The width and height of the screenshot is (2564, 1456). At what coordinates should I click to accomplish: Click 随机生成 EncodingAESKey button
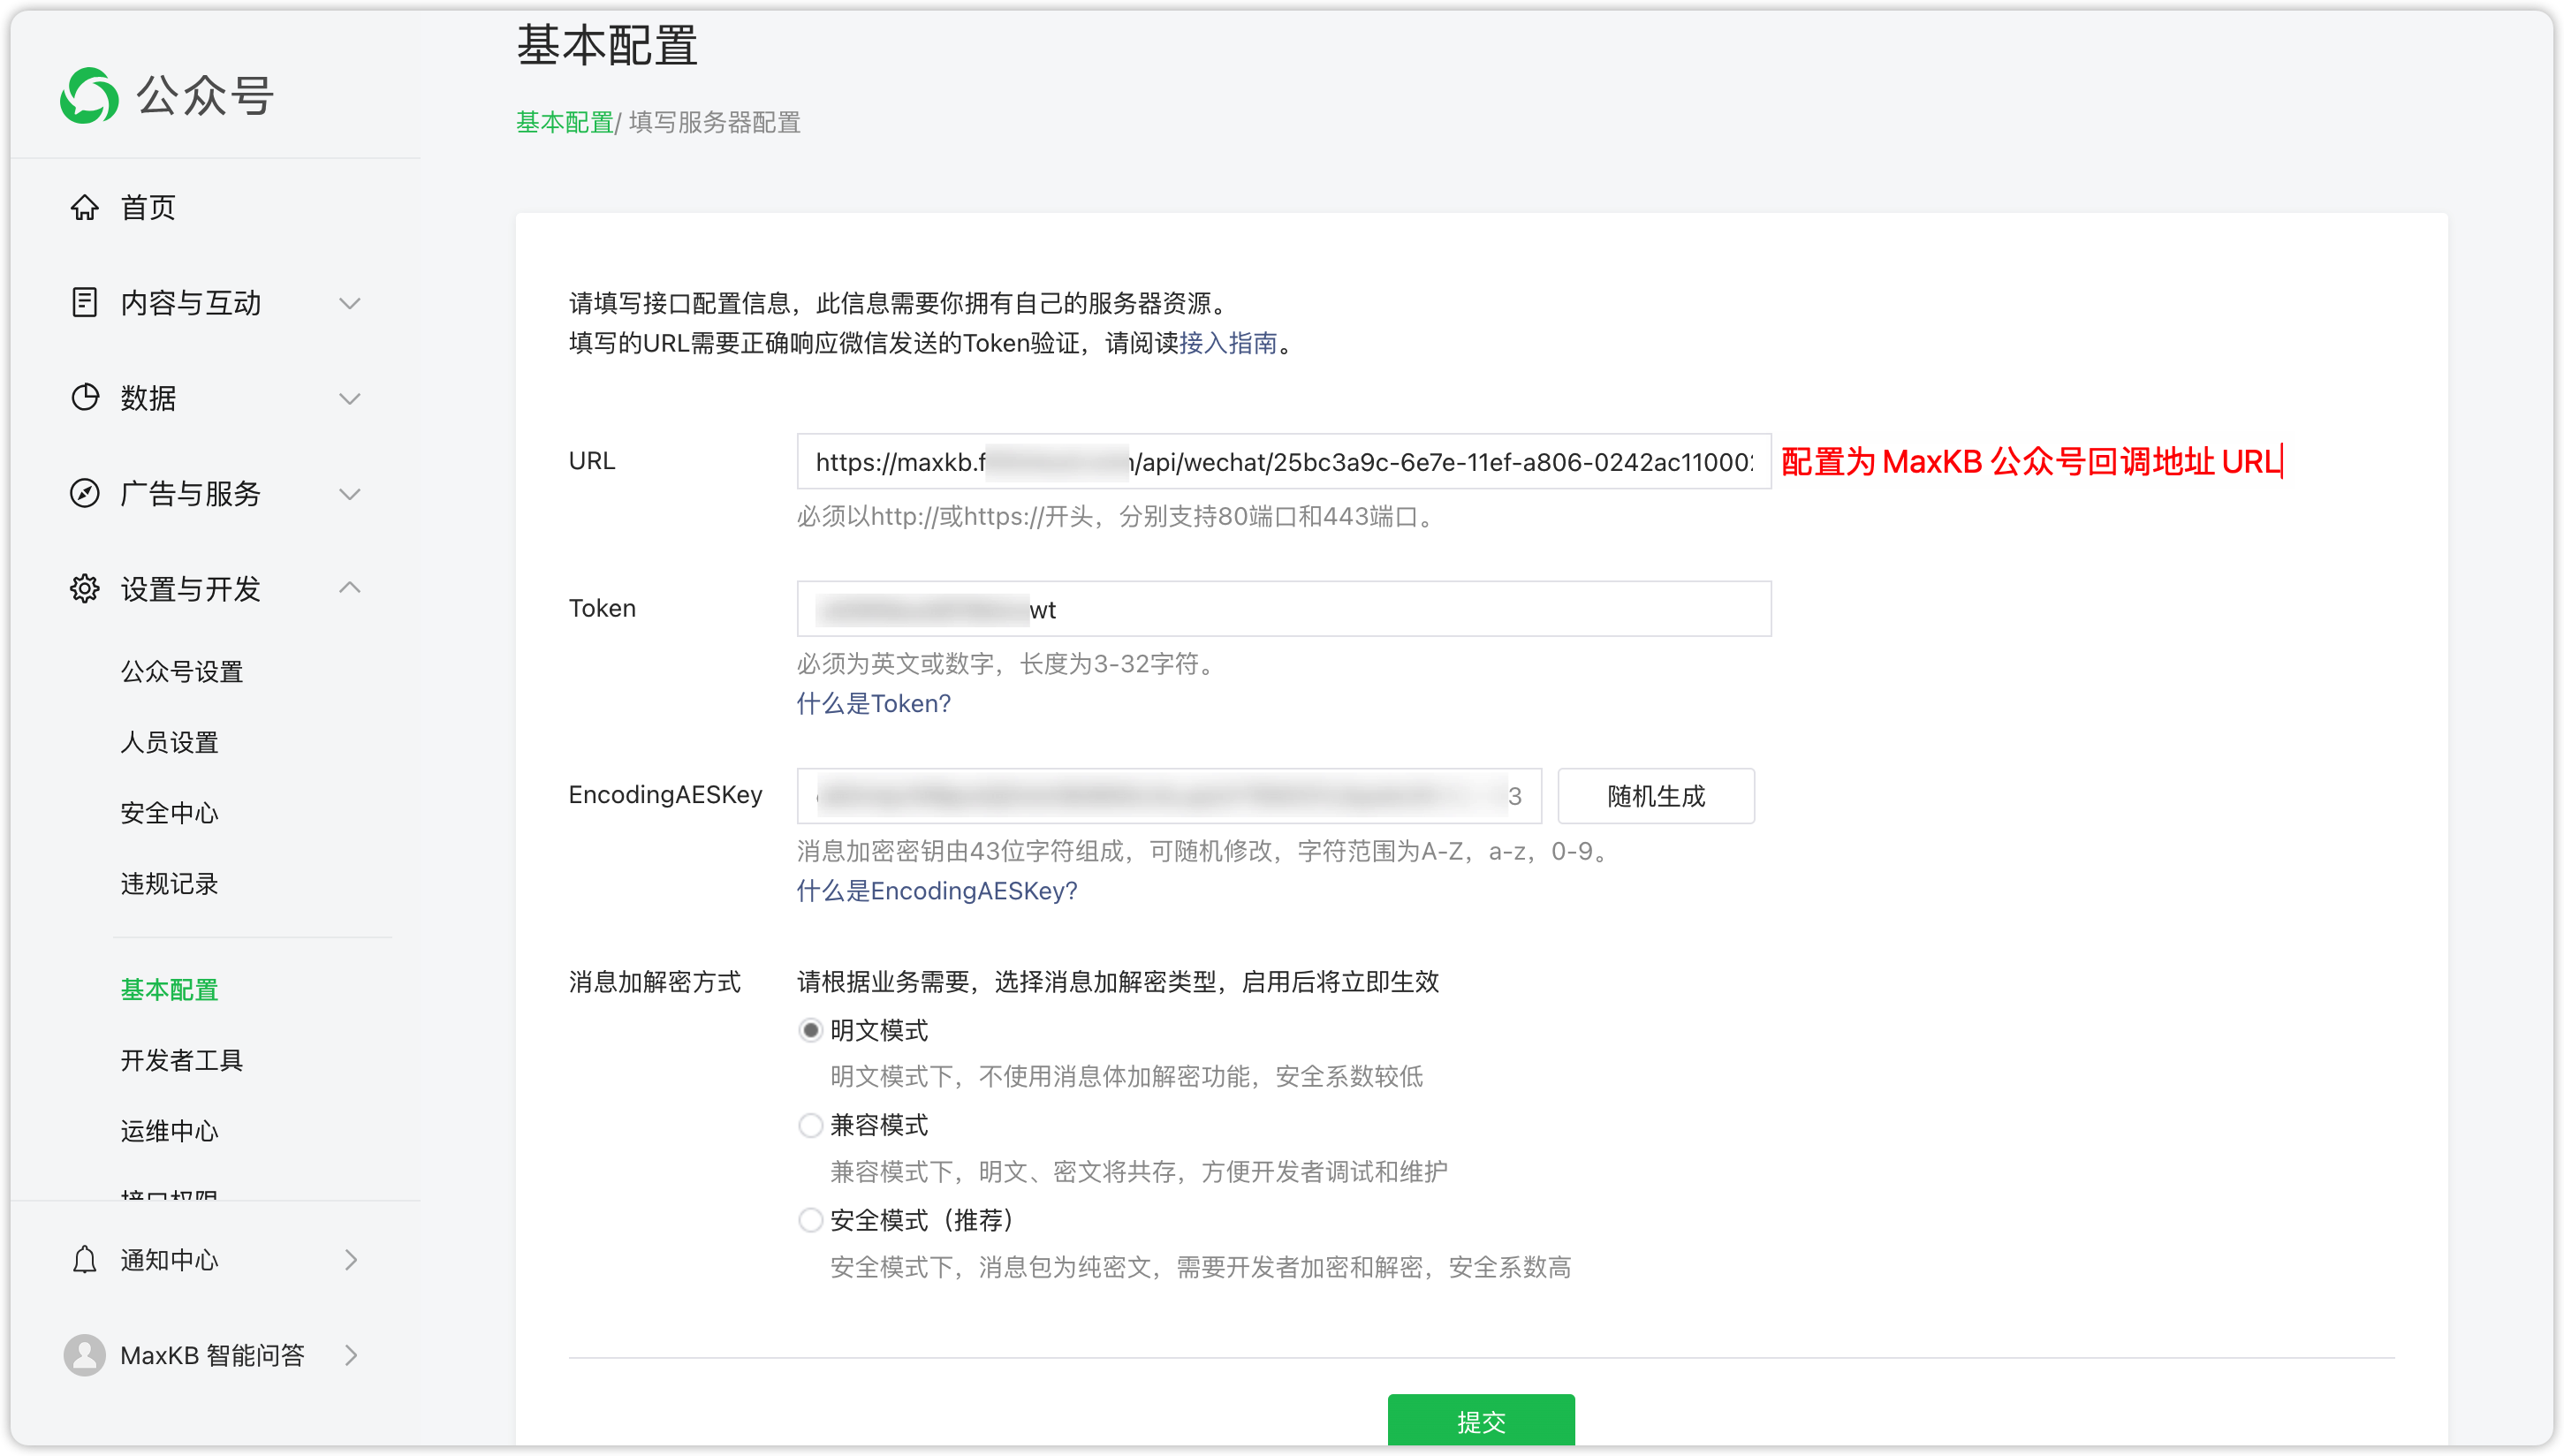[x=1657, y=796]
